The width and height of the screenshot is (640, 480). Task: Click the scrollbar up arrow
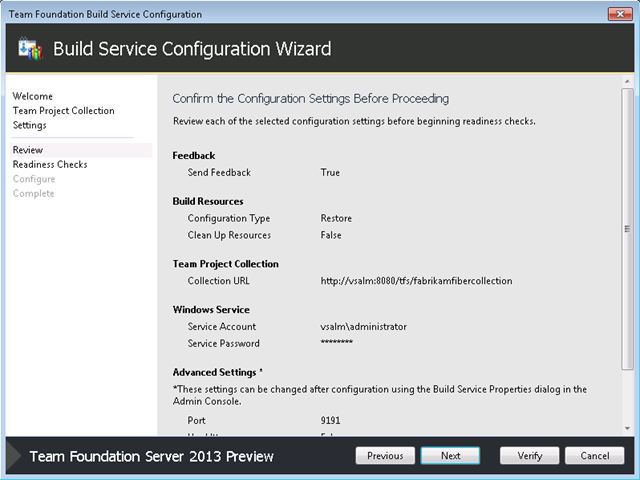[x=627, y=82]
